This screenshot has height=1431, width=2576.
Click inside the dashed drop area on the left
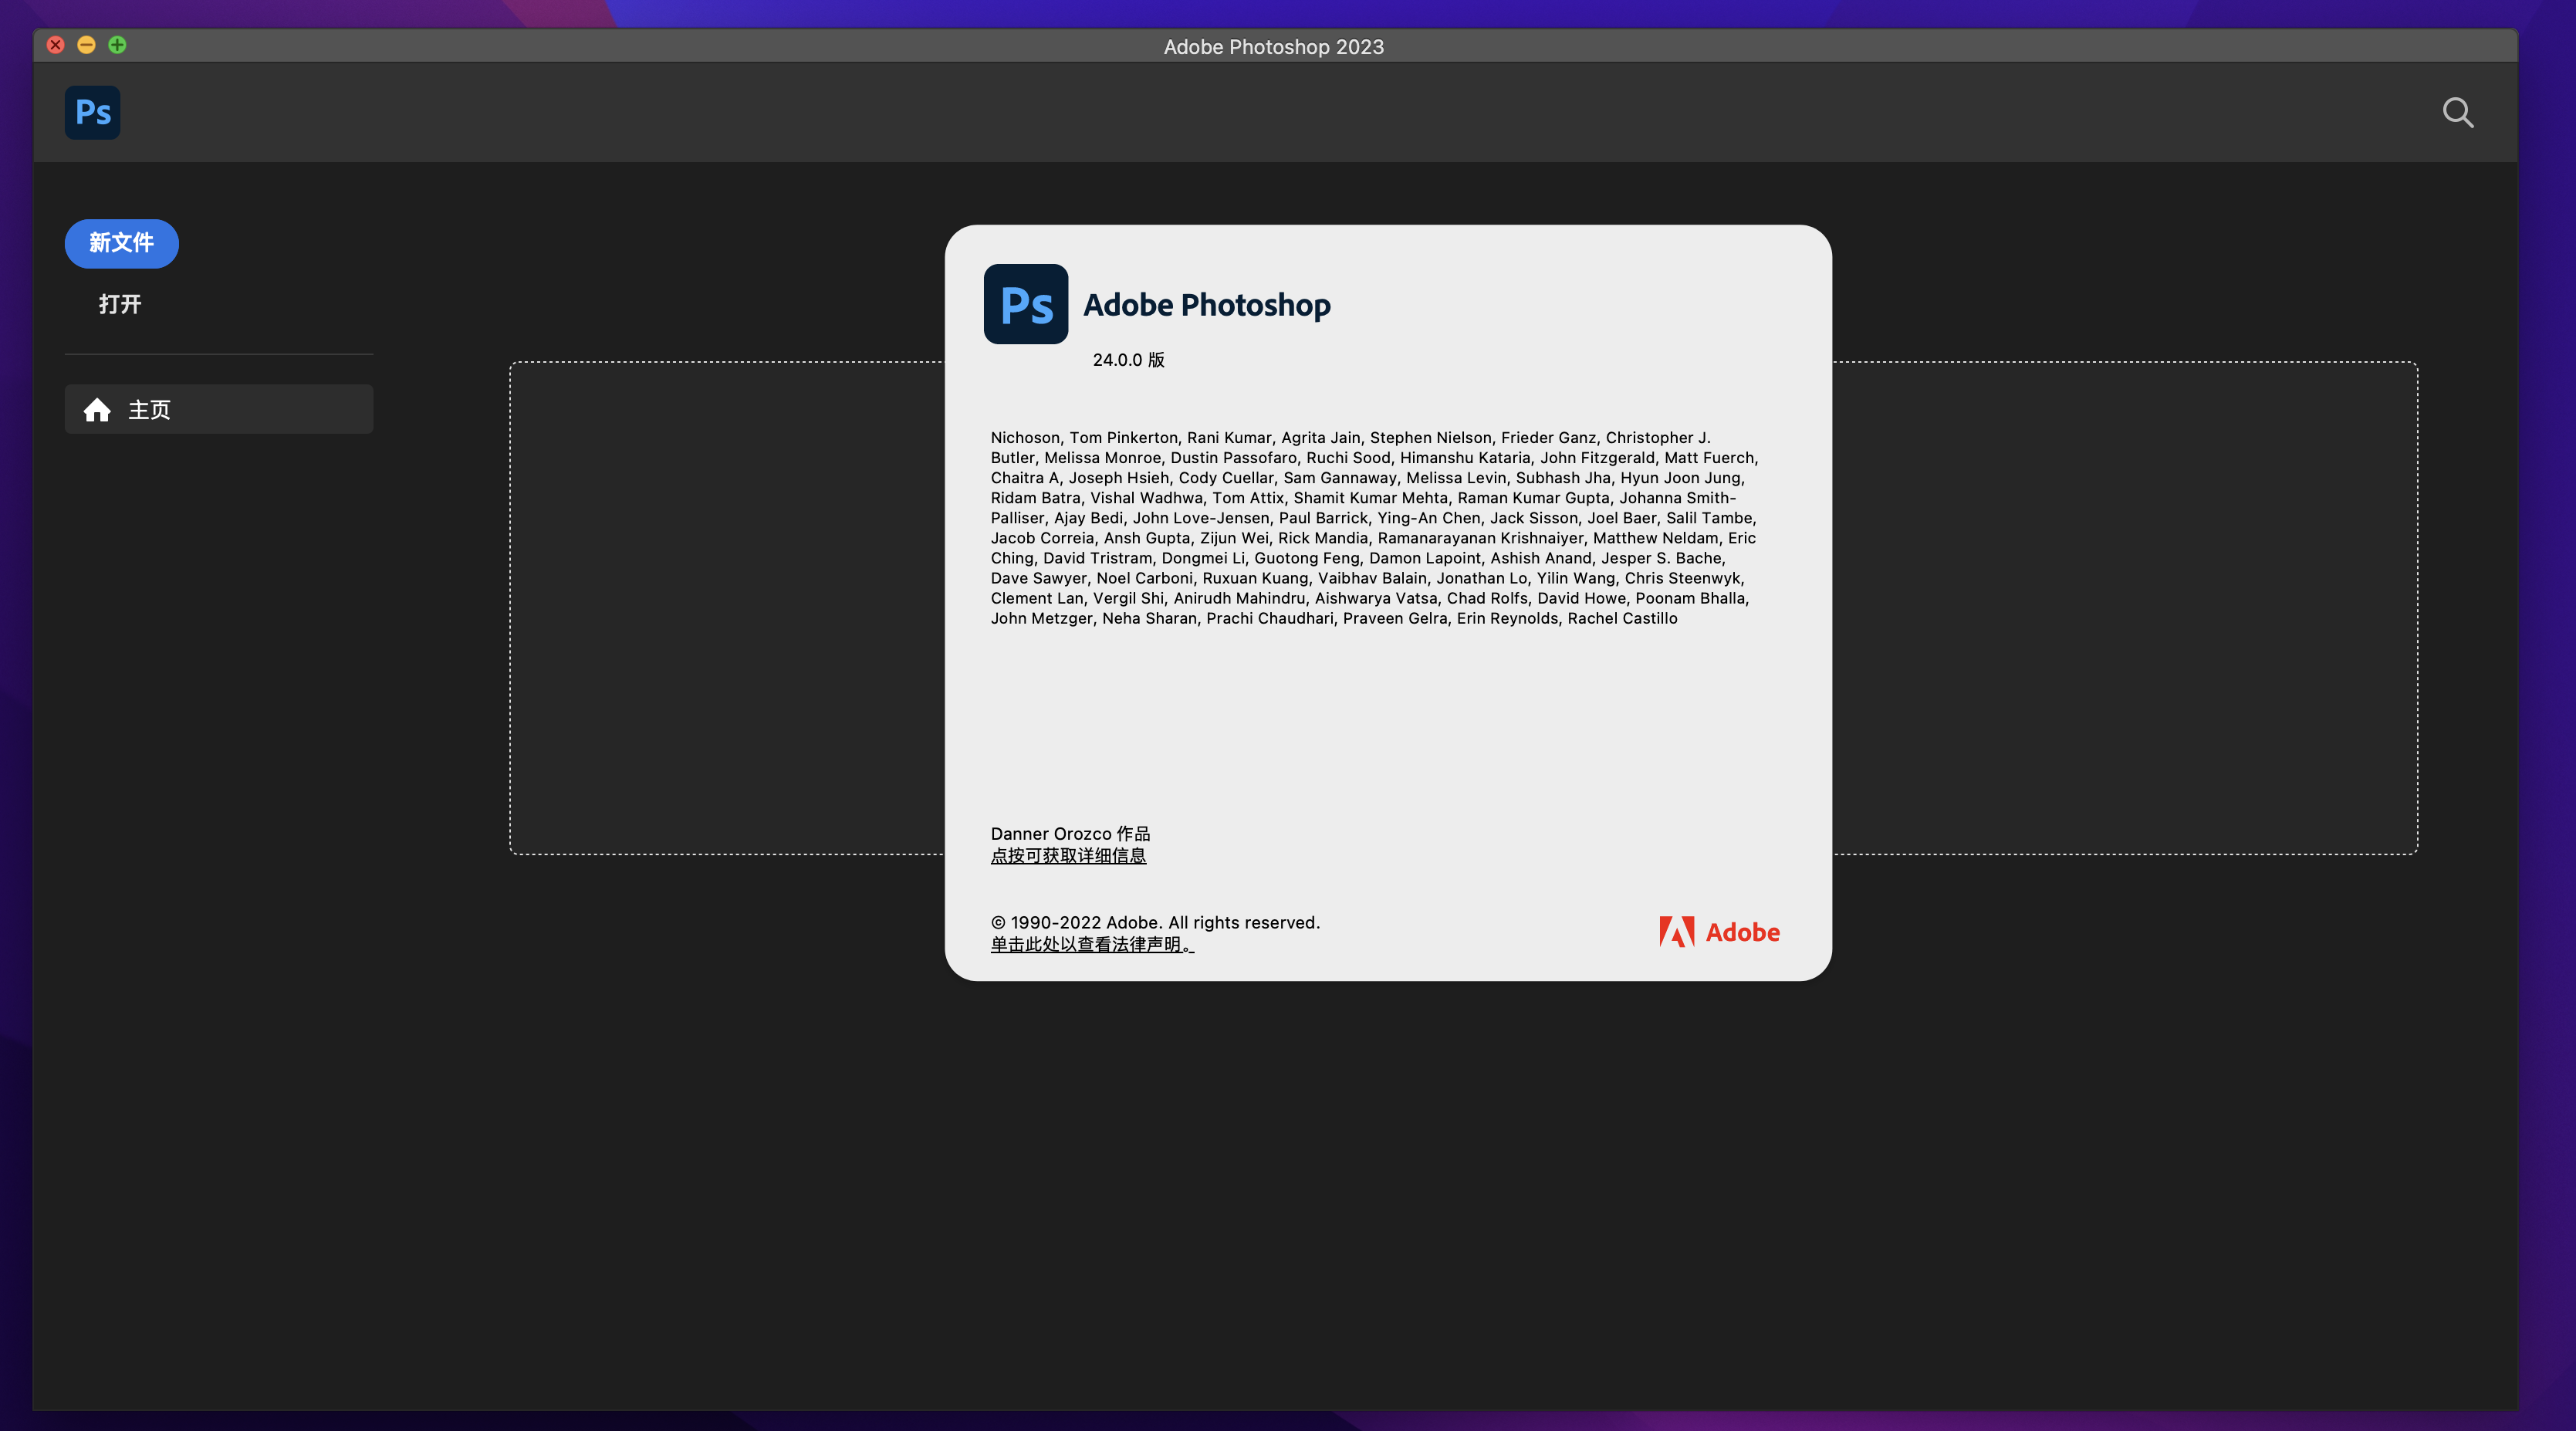(726, 608)
